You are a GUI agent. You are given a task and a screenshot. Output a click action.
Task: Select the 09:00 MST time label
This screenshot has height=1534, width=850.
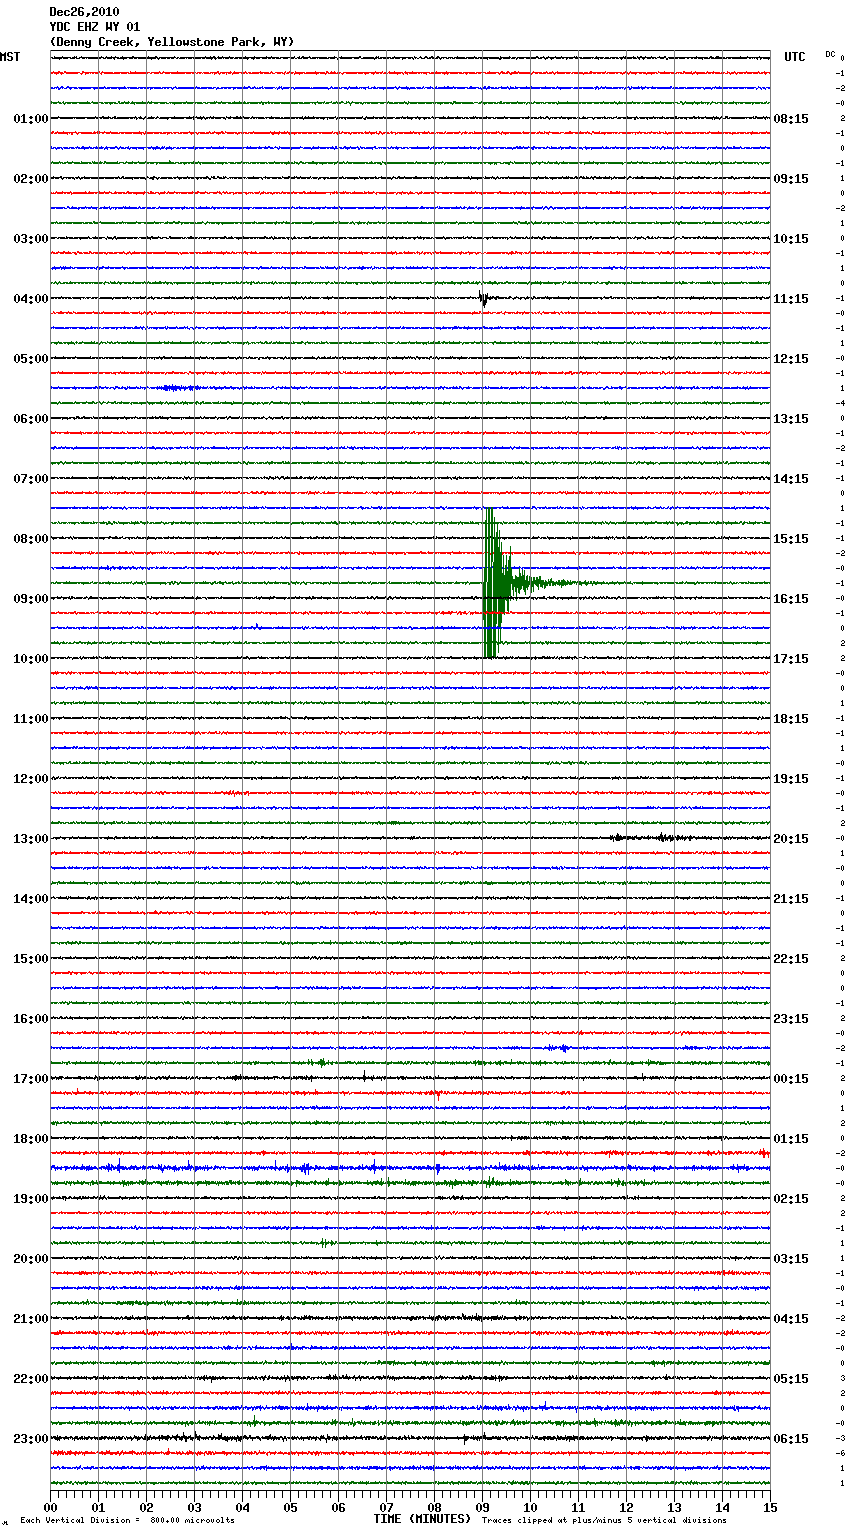(30, 599)
